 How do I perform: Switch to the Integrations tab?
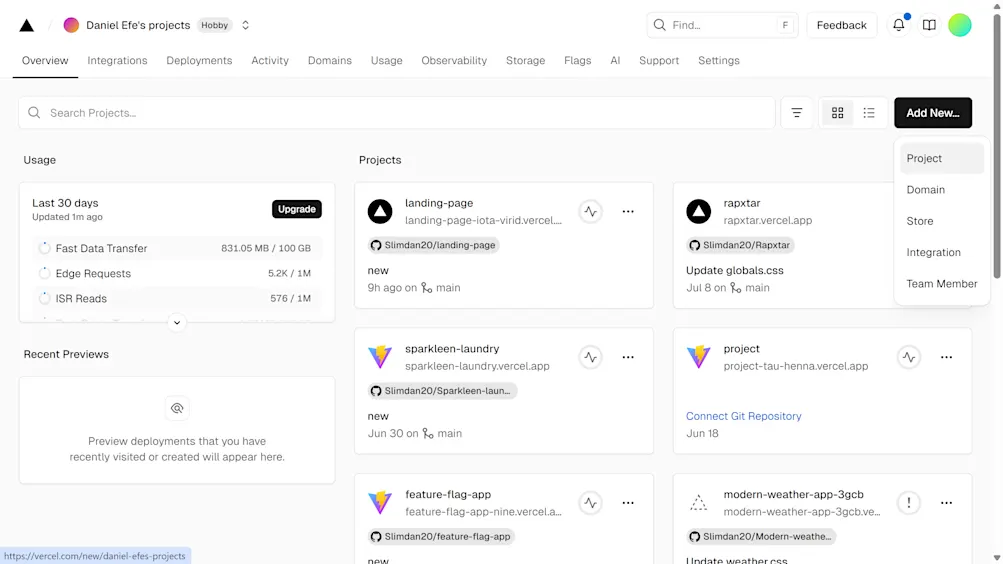pos(117,60)
